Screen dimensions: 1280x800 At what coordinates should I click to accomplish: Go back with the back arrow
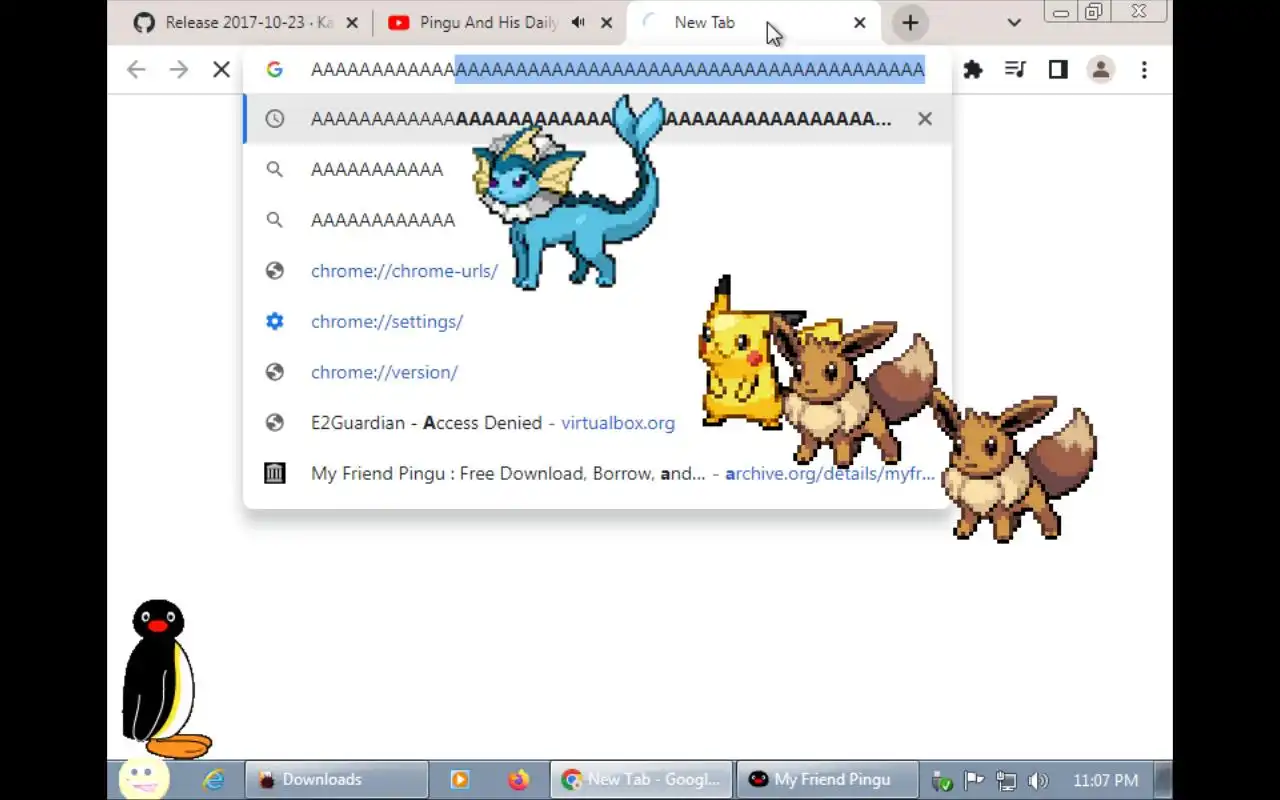[x=136, y=70]
